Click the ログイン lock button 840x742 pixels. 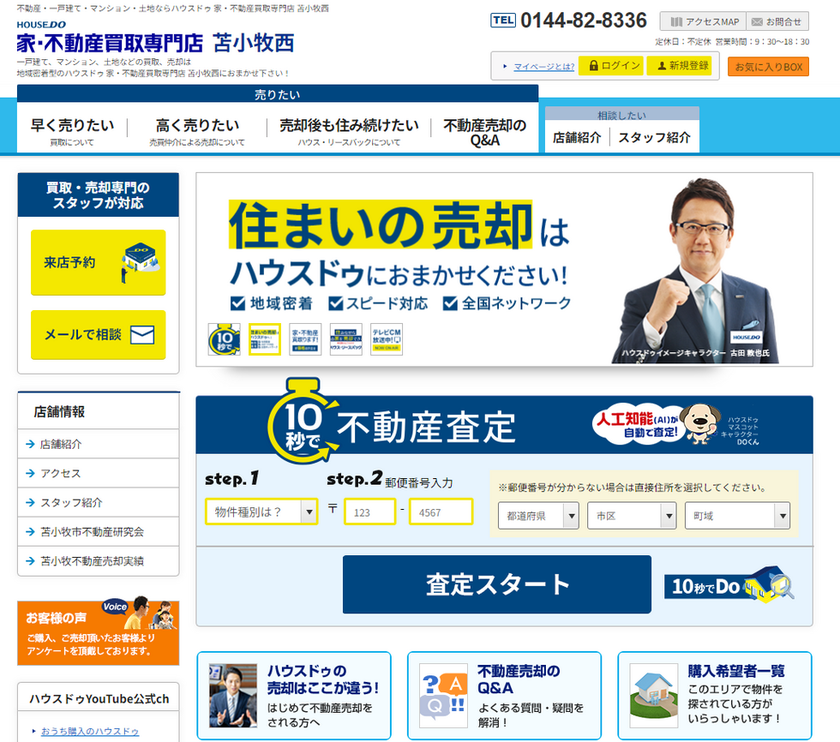click(x=614, y=66)
